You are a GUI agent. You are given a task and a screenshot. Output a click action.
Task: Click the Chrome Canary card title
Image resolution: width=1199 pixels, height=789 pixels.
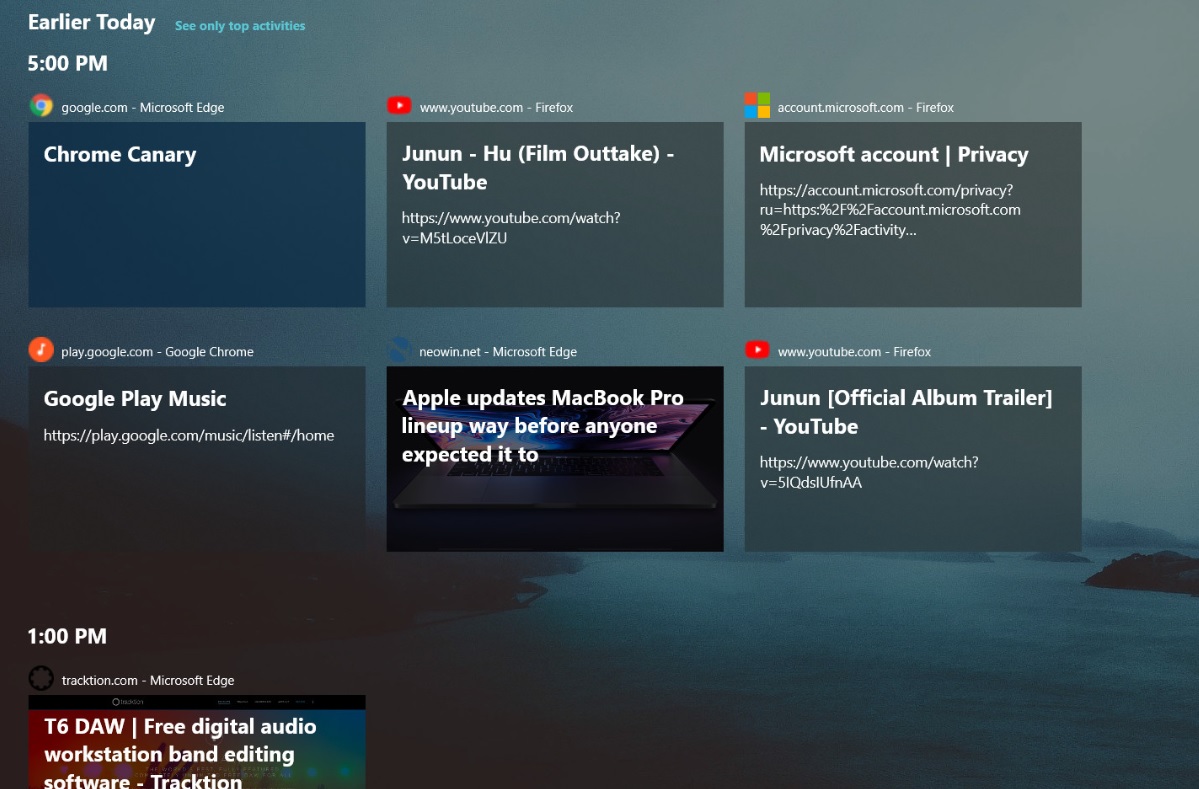[x=120, y=154]
